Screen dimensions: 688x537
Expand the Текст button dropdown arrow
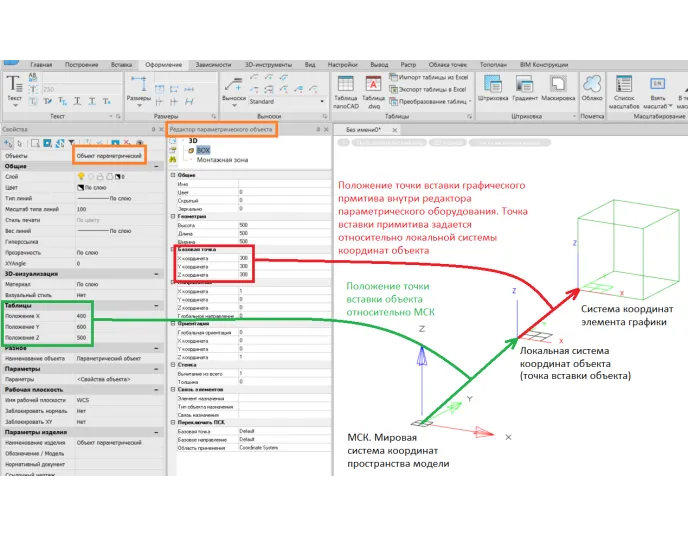tap(15, 106)
